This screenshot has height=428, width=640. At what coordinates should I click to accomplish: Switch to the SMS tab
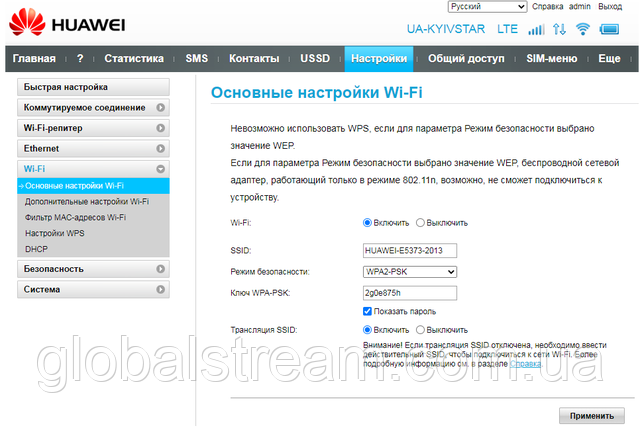[x=197, y=59]
